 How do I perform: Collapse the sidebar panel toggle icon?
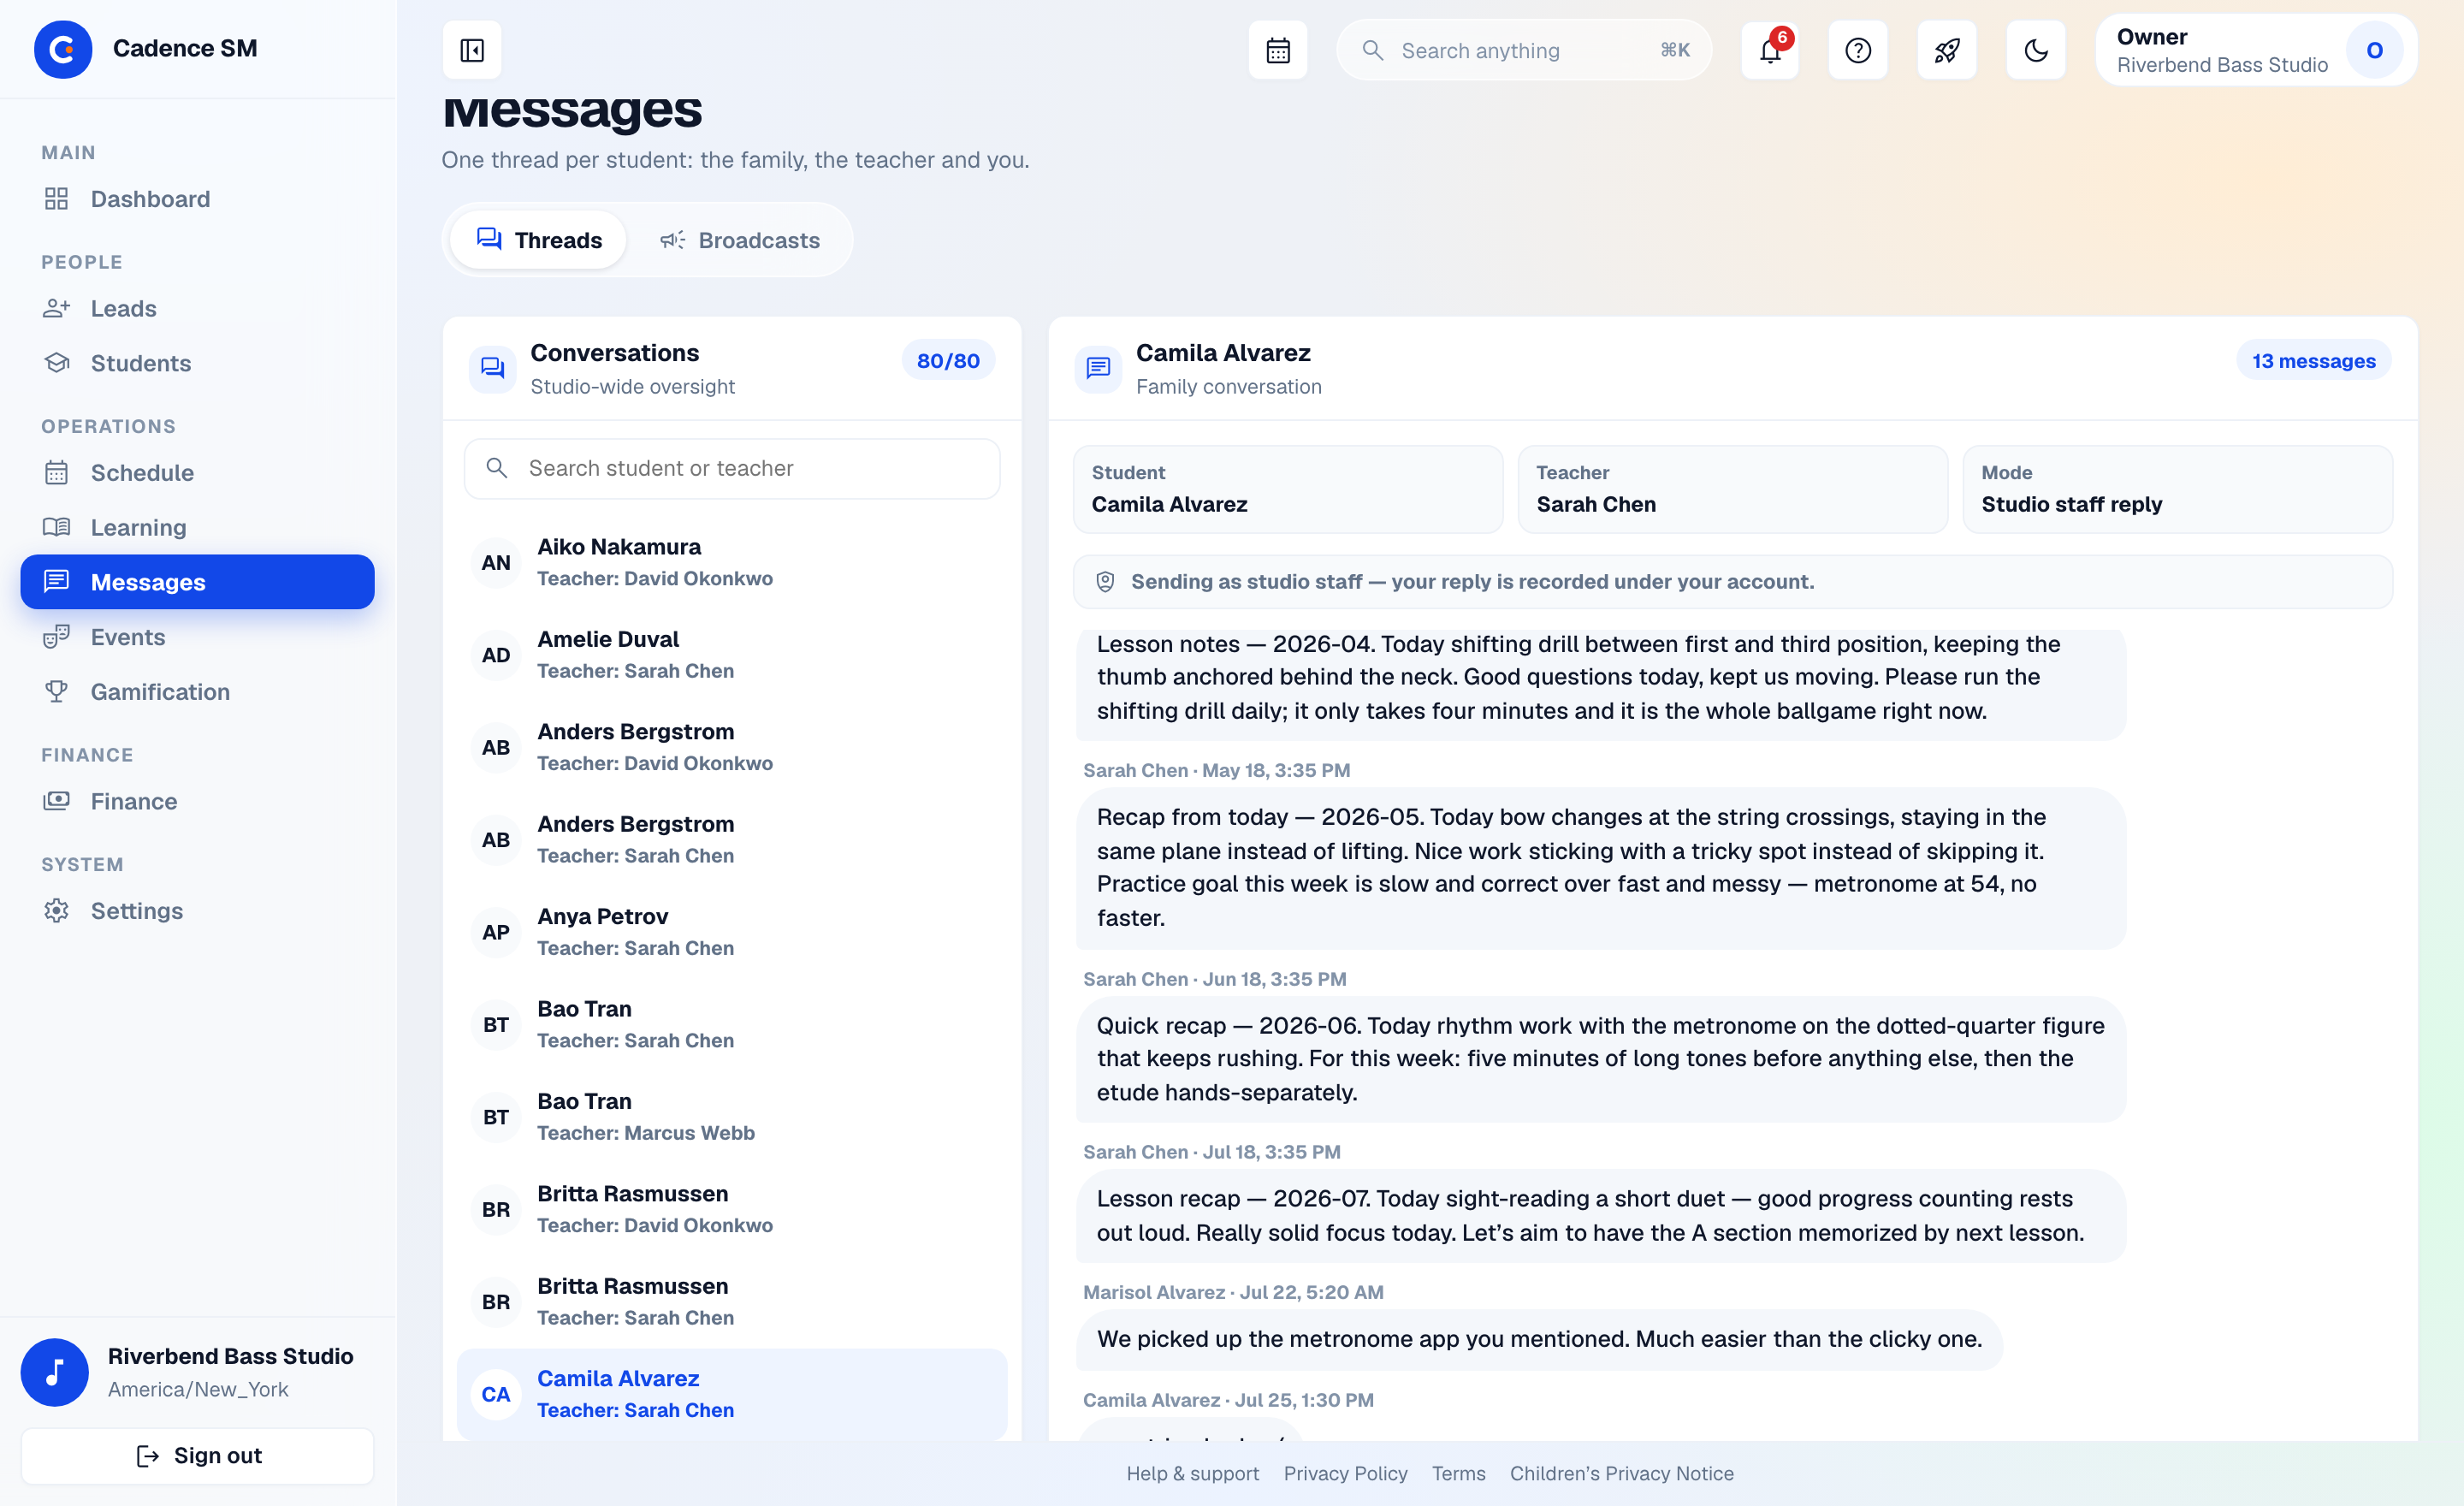pyautogui.click(x=472, y=50)
